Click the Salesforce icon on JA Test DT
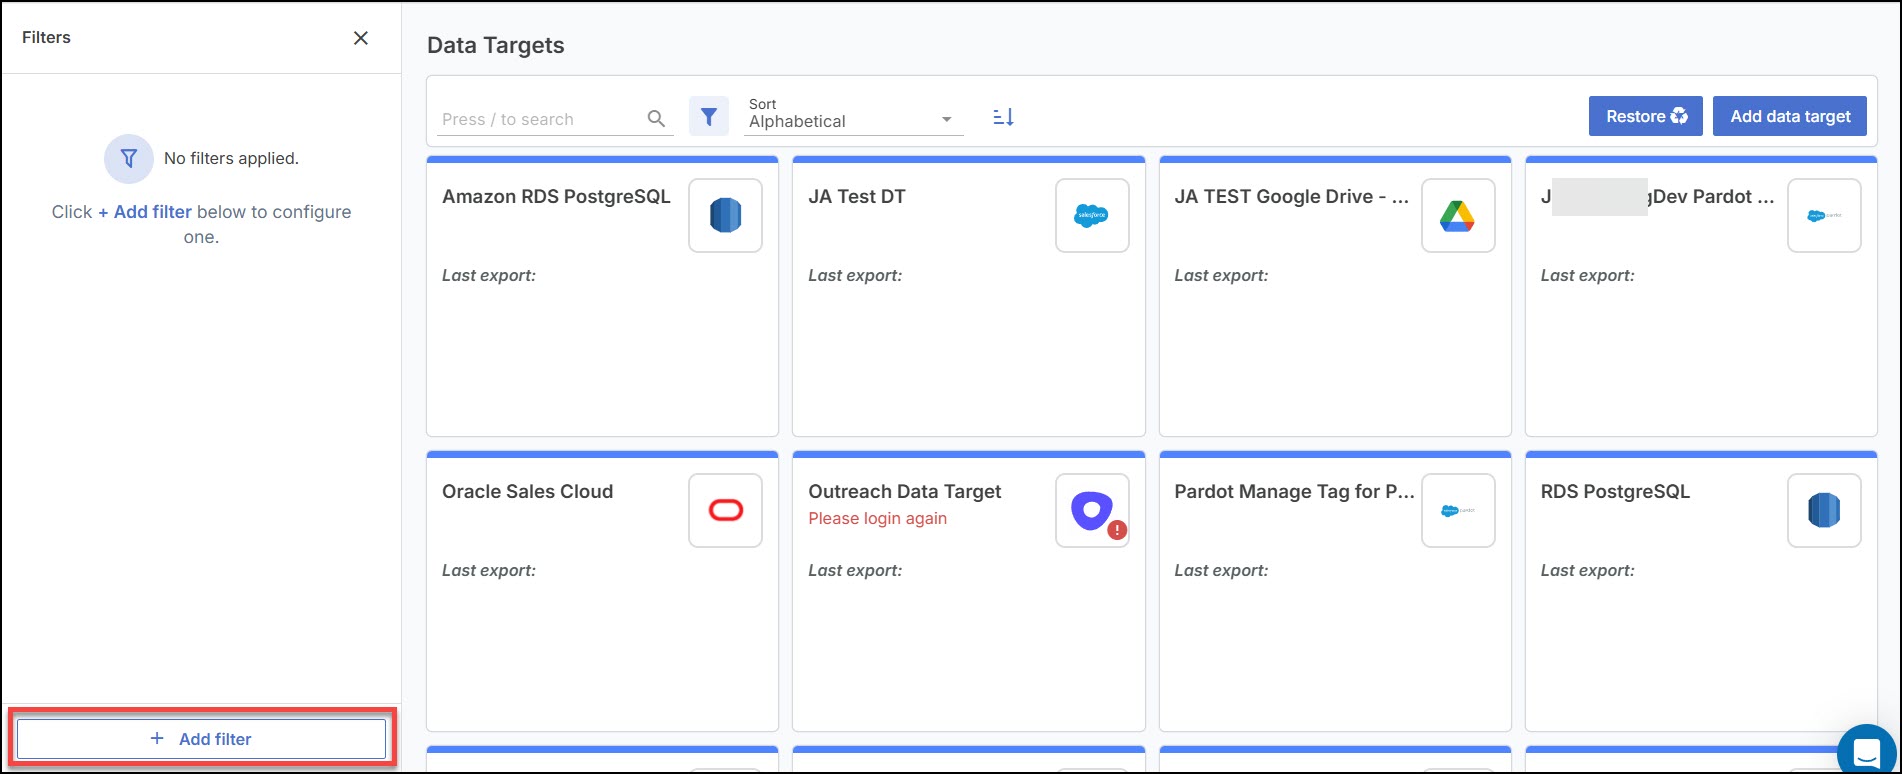The image size is (1902, 774). coord(1092,215)
